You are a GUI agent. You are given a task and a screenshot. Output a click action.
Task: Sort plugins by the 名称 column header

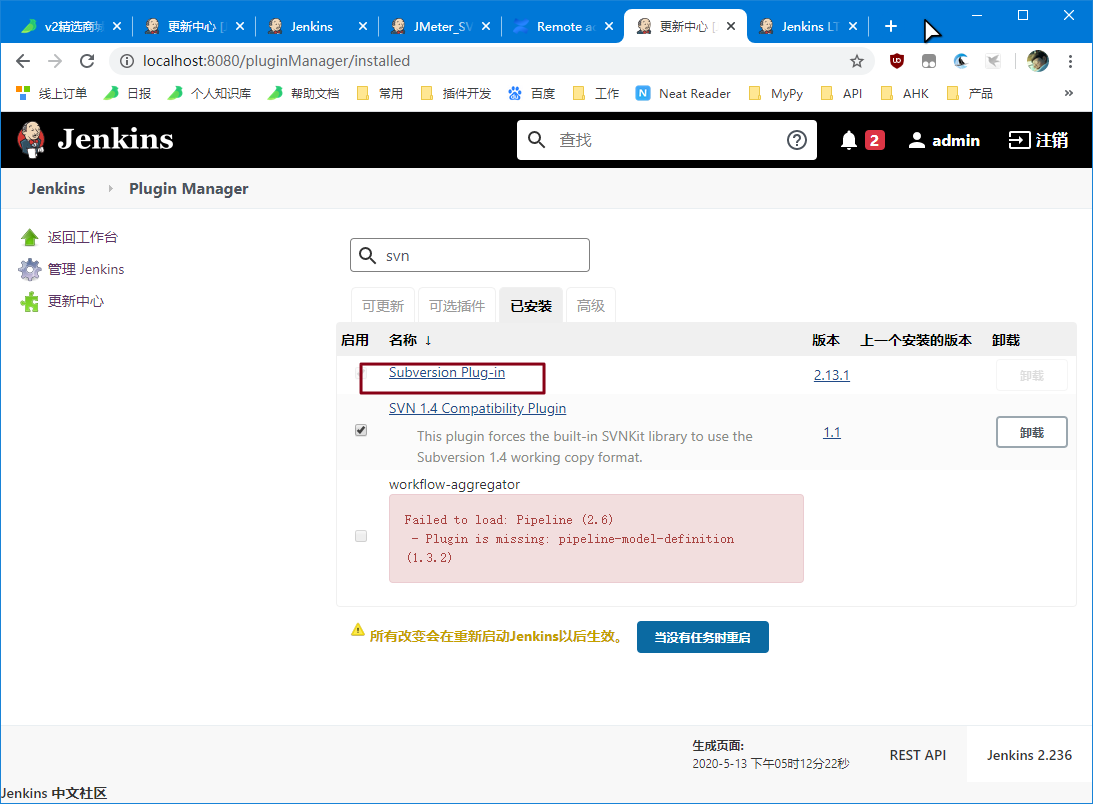(411, 340)
